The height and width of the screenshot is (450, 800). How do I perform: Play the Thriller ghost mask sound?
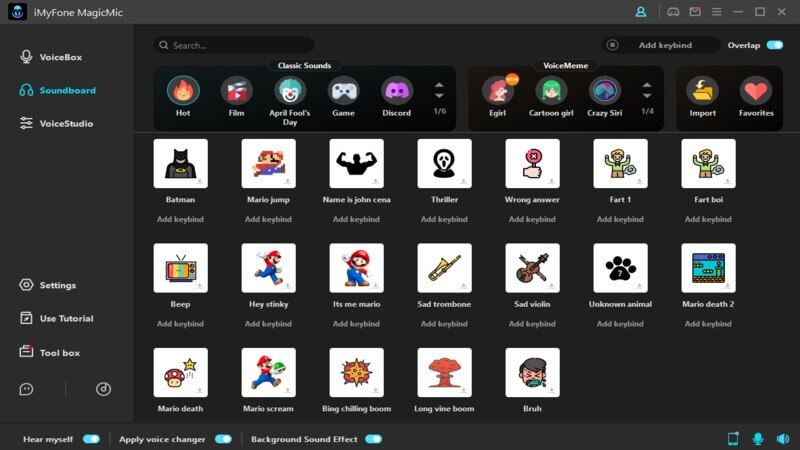pos(444,163)
